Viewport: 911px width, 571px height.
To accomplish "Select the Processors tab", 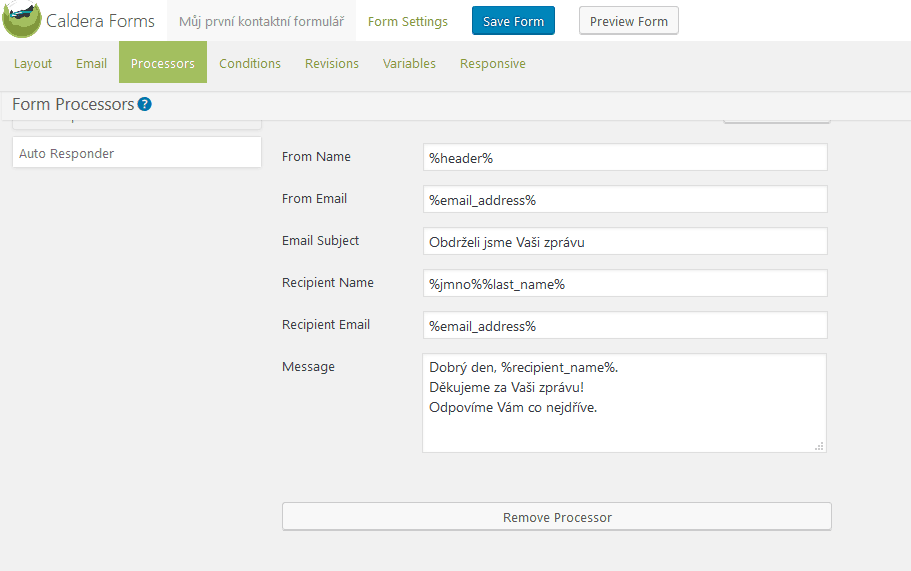I will click(x=163, y=63).
